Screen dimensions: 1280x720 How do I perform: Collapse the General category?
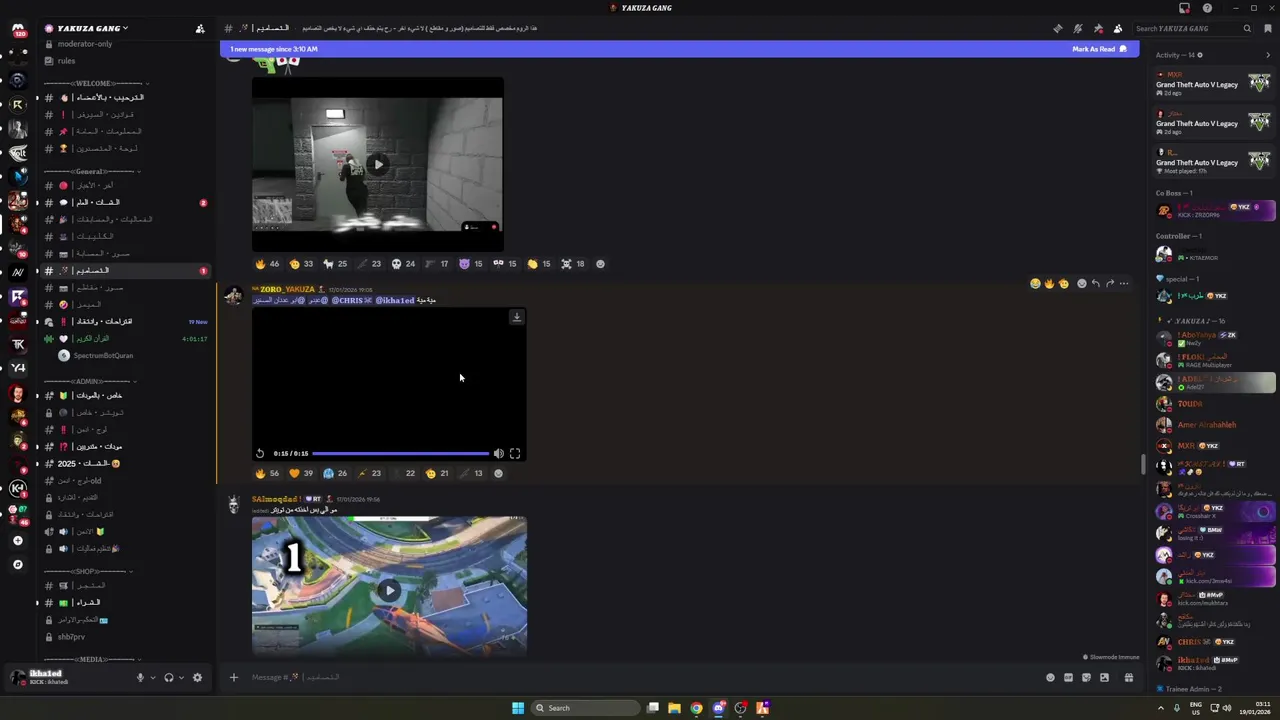coord(92,171)
